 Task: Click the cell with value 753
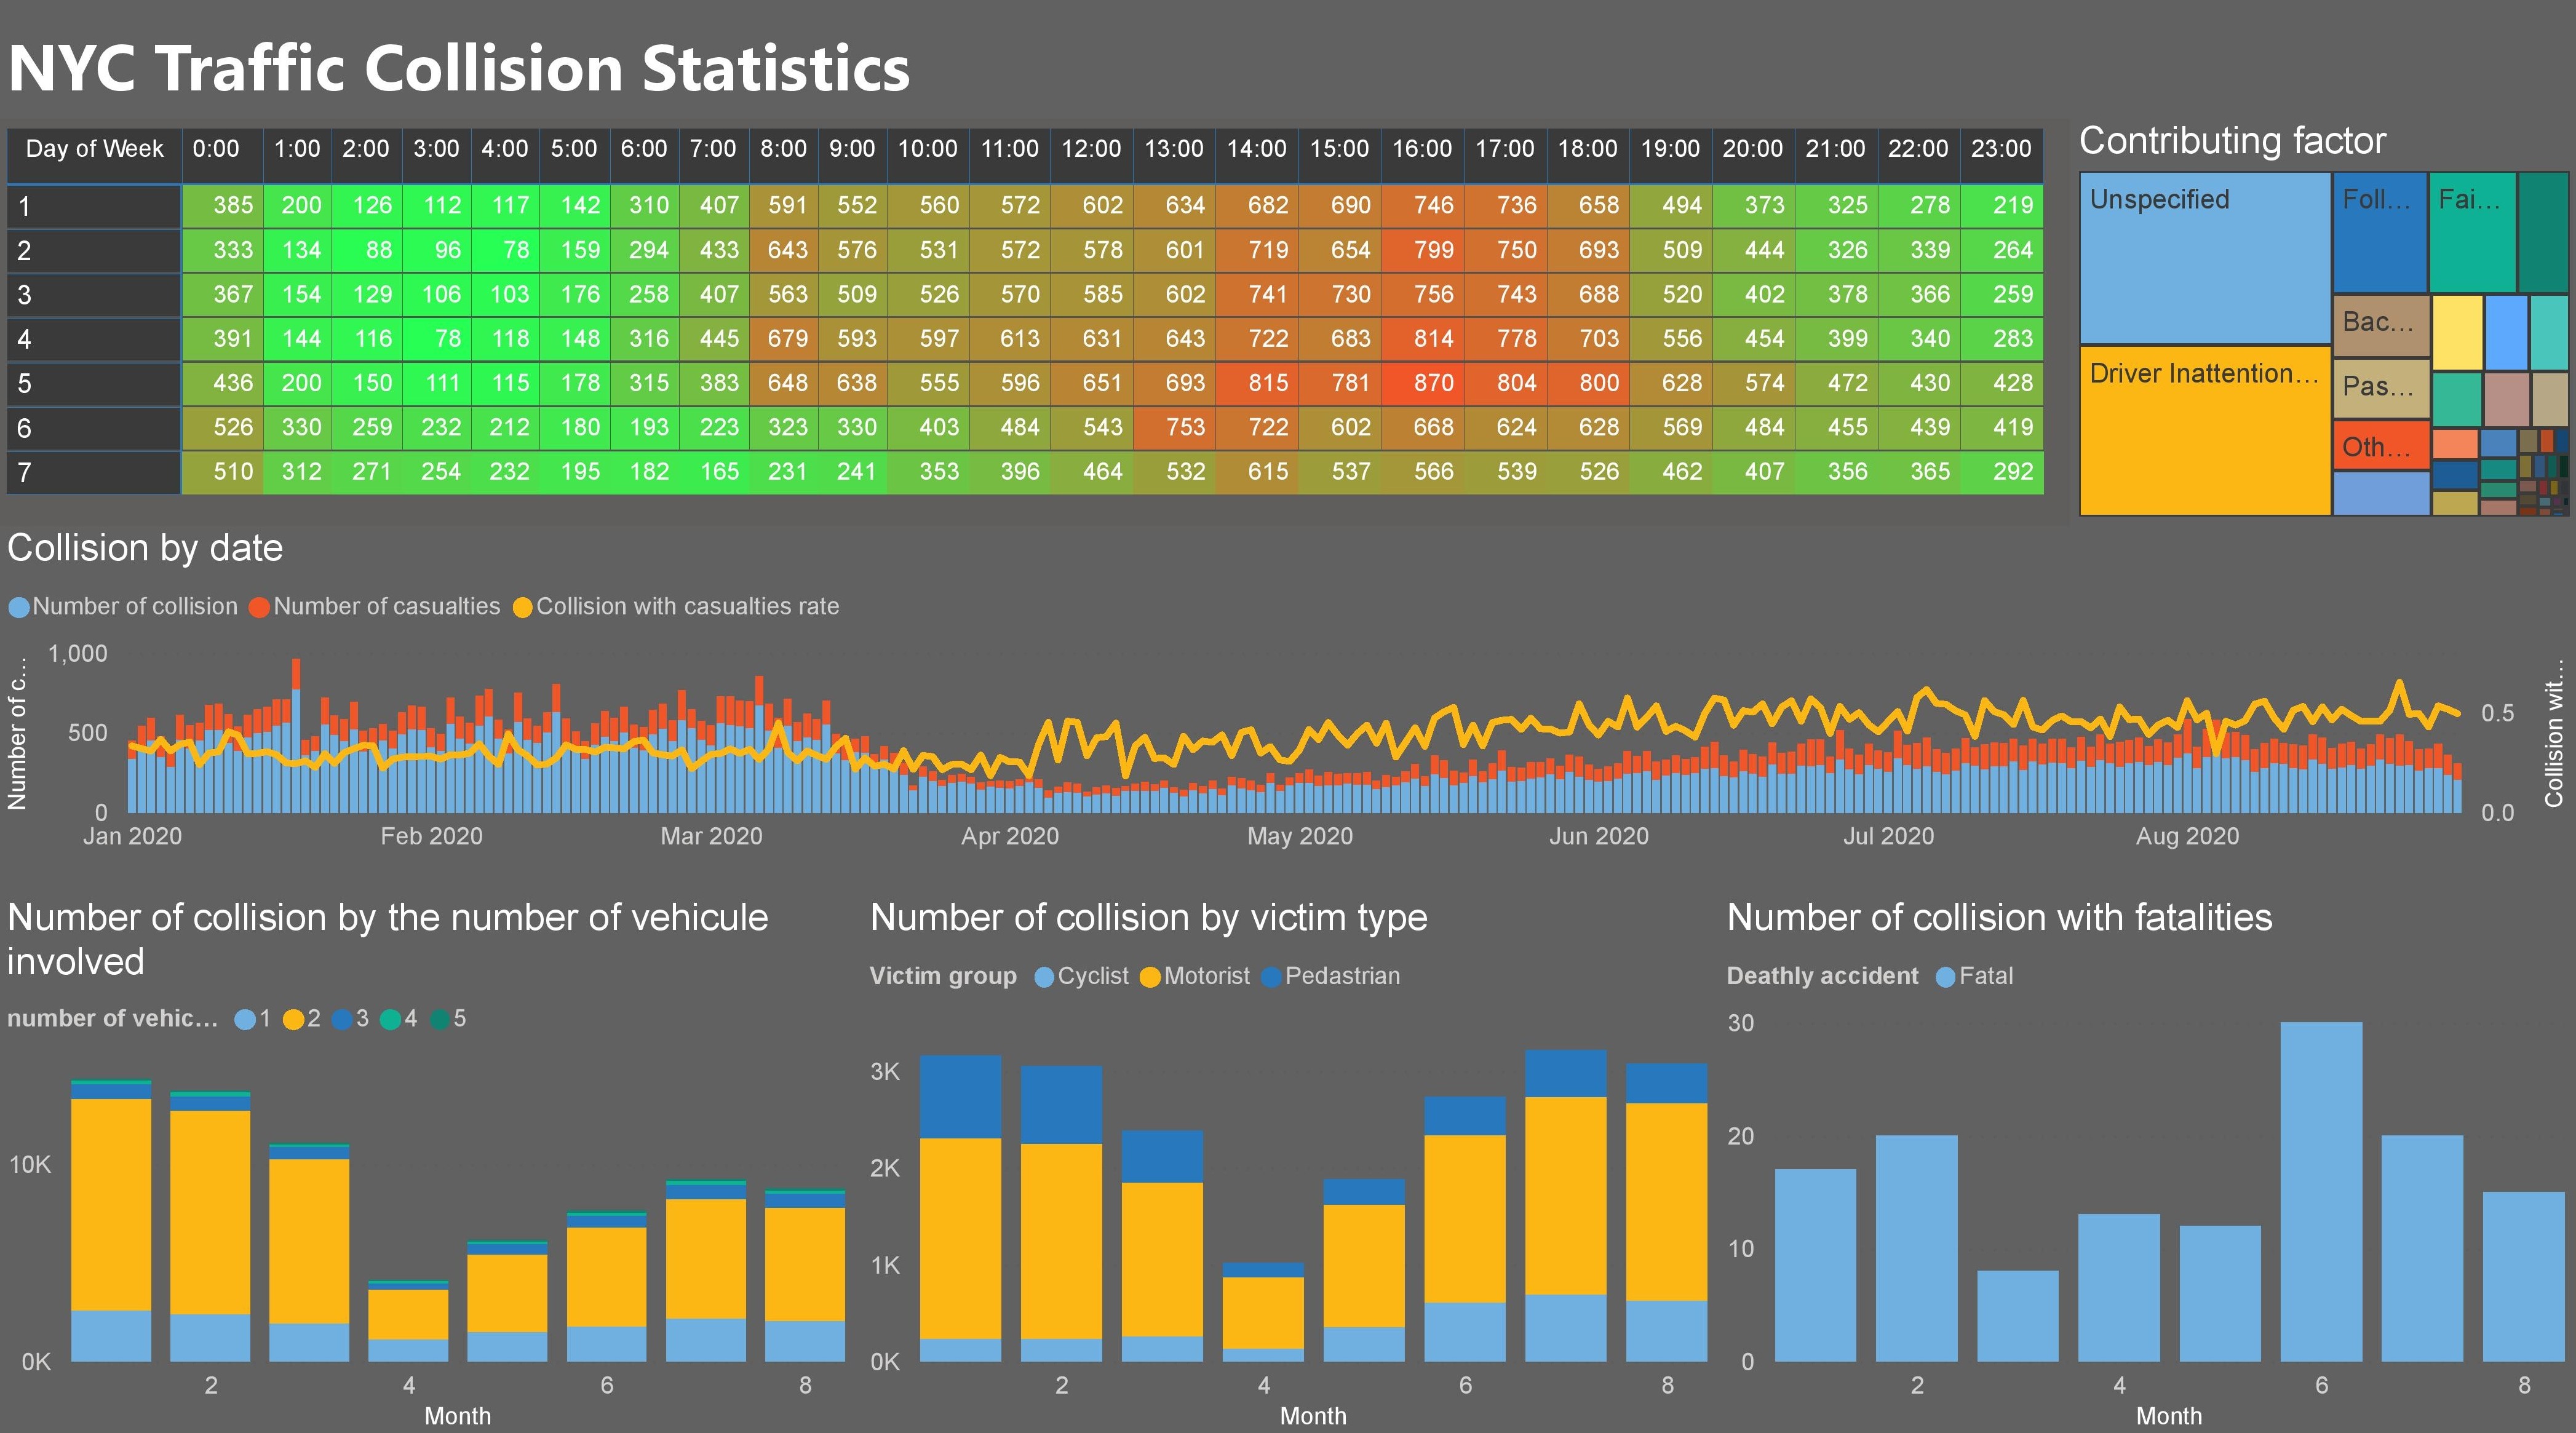tap(1175, 427)
